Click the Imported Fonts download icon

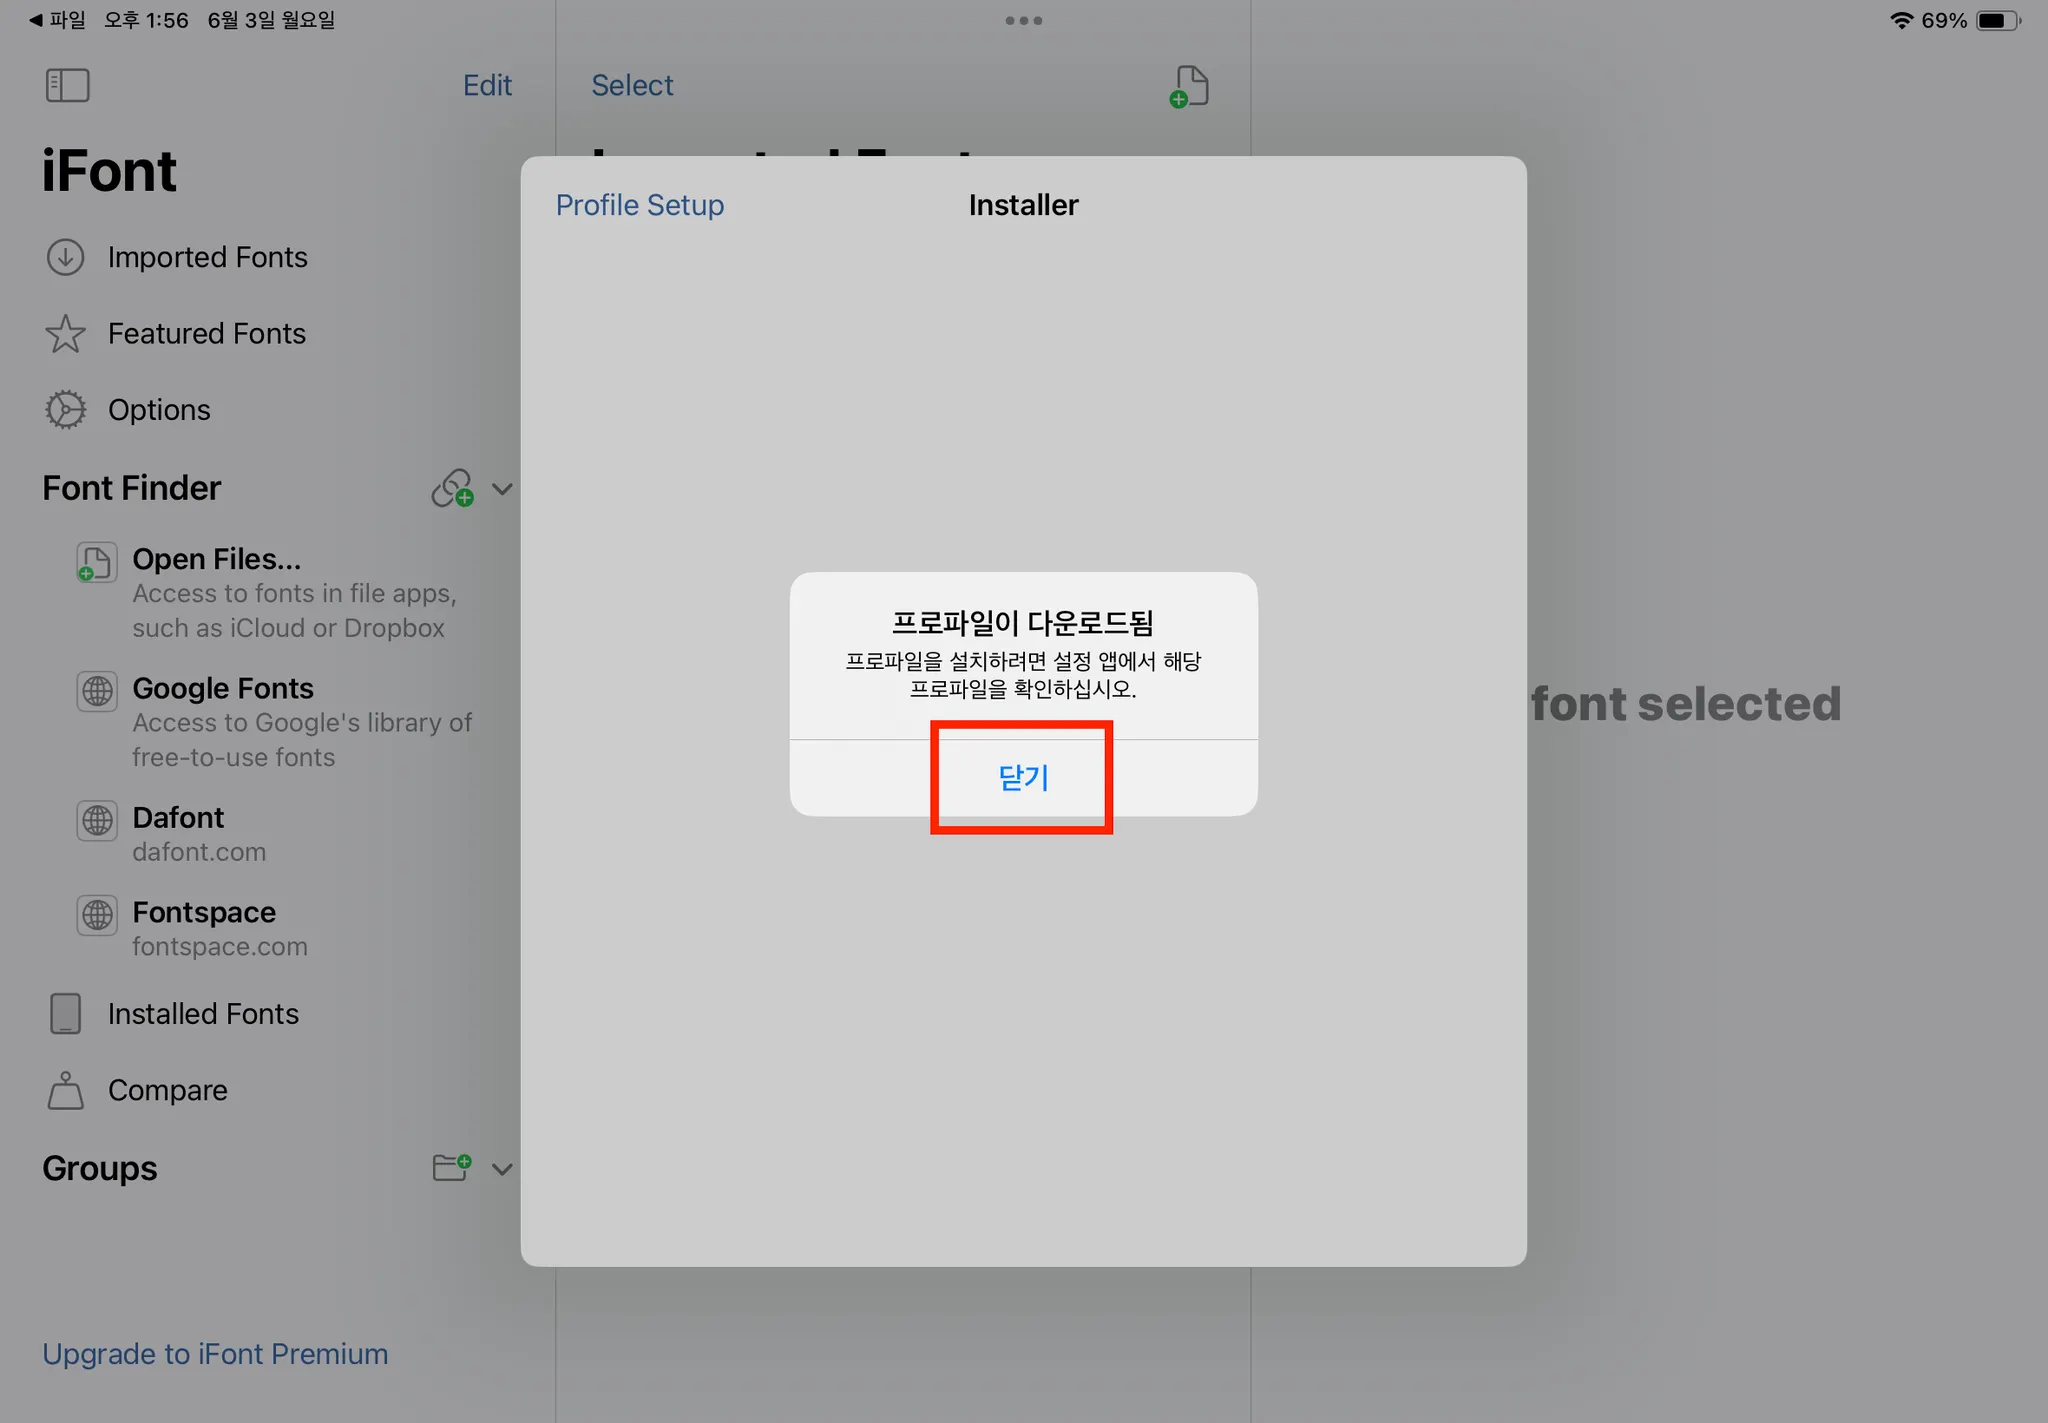click(65, 257)
